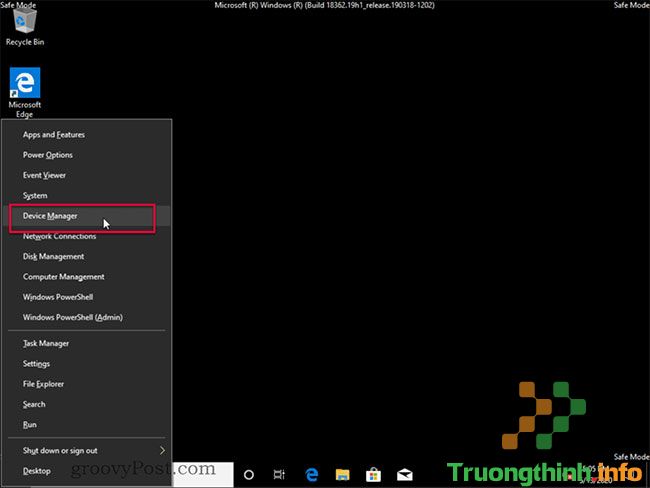Click the Cortana circle icon on taskbar
Image resolution: width=650 pixels, height=488 pixels.
tap(249, 475)
